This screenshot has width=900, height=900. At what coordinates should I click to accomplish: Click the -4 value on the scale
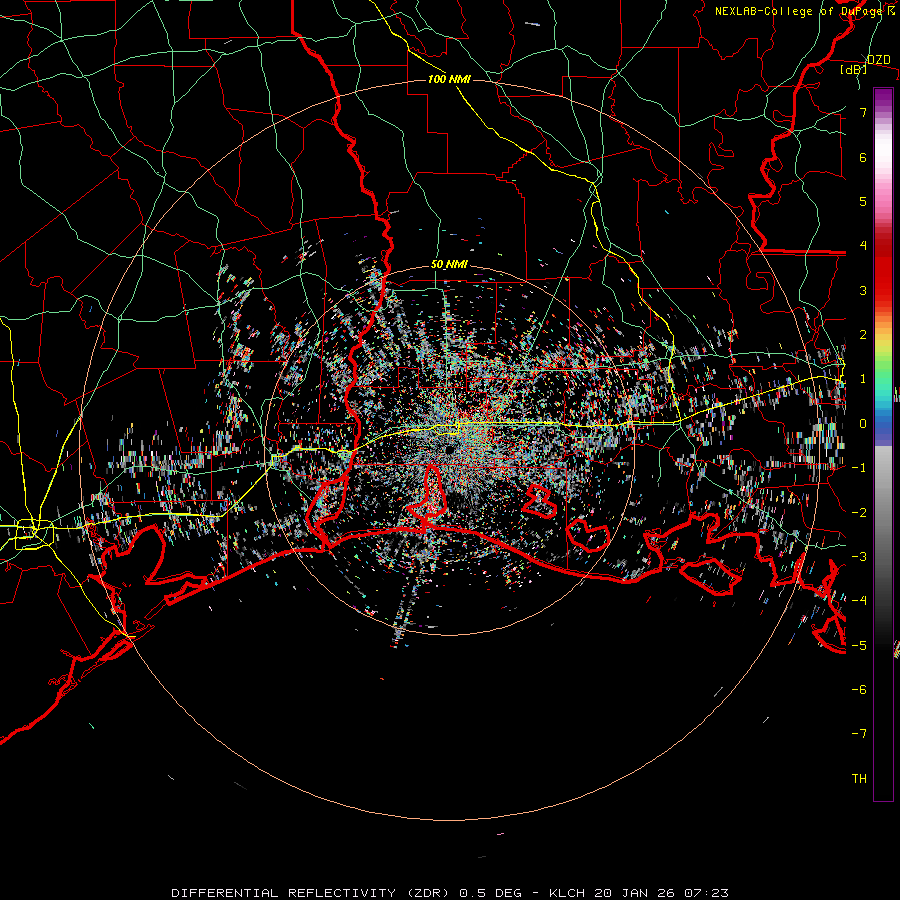point(859,601)
